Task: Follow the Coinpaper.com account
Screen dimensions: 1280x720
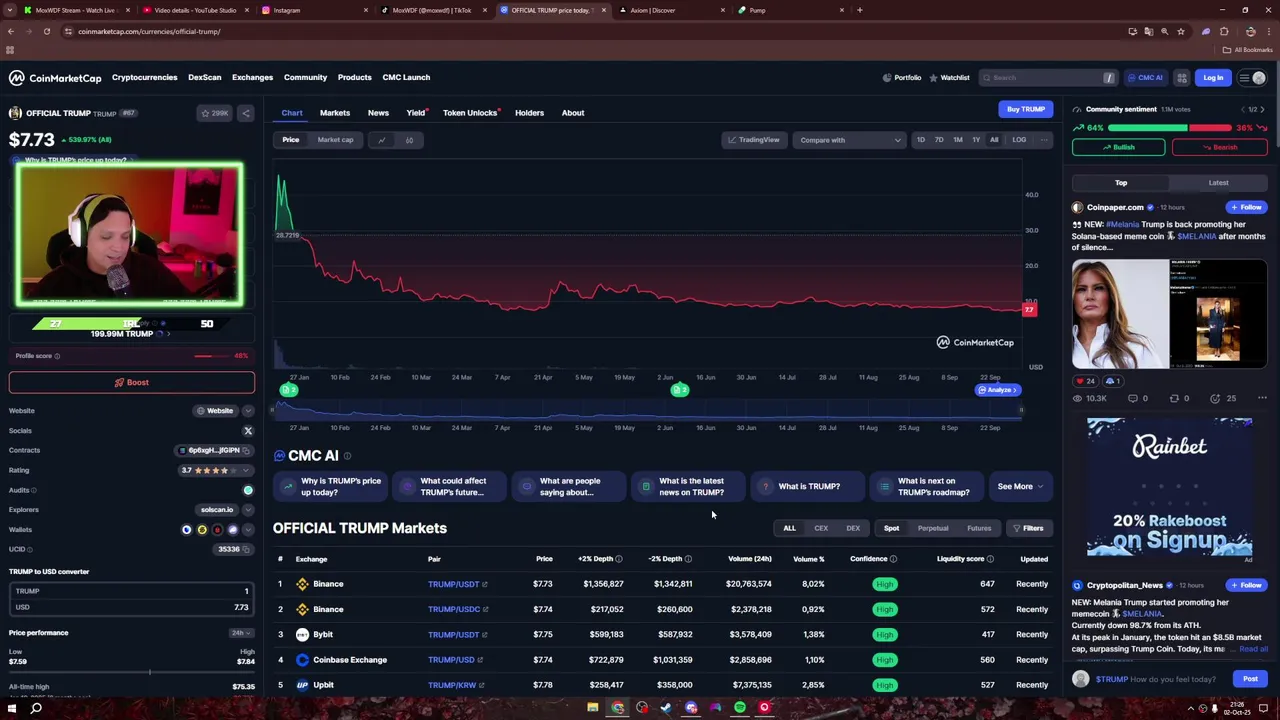Action: click(1247, 207)
